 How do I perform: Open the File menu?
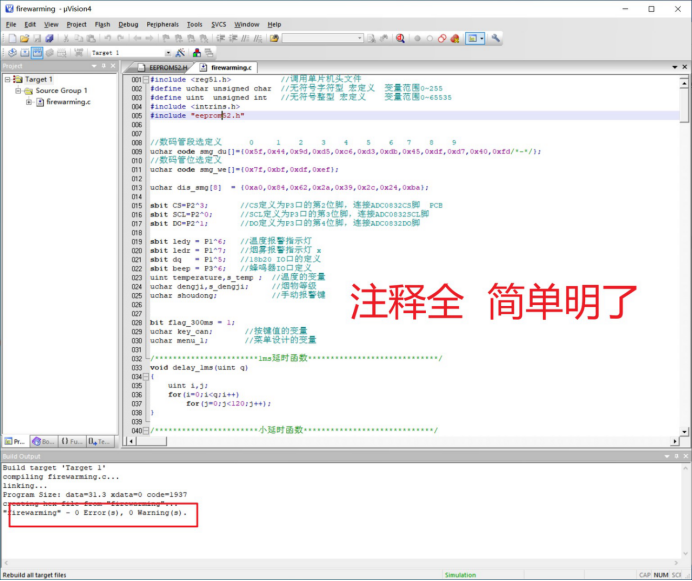point(11,24)
